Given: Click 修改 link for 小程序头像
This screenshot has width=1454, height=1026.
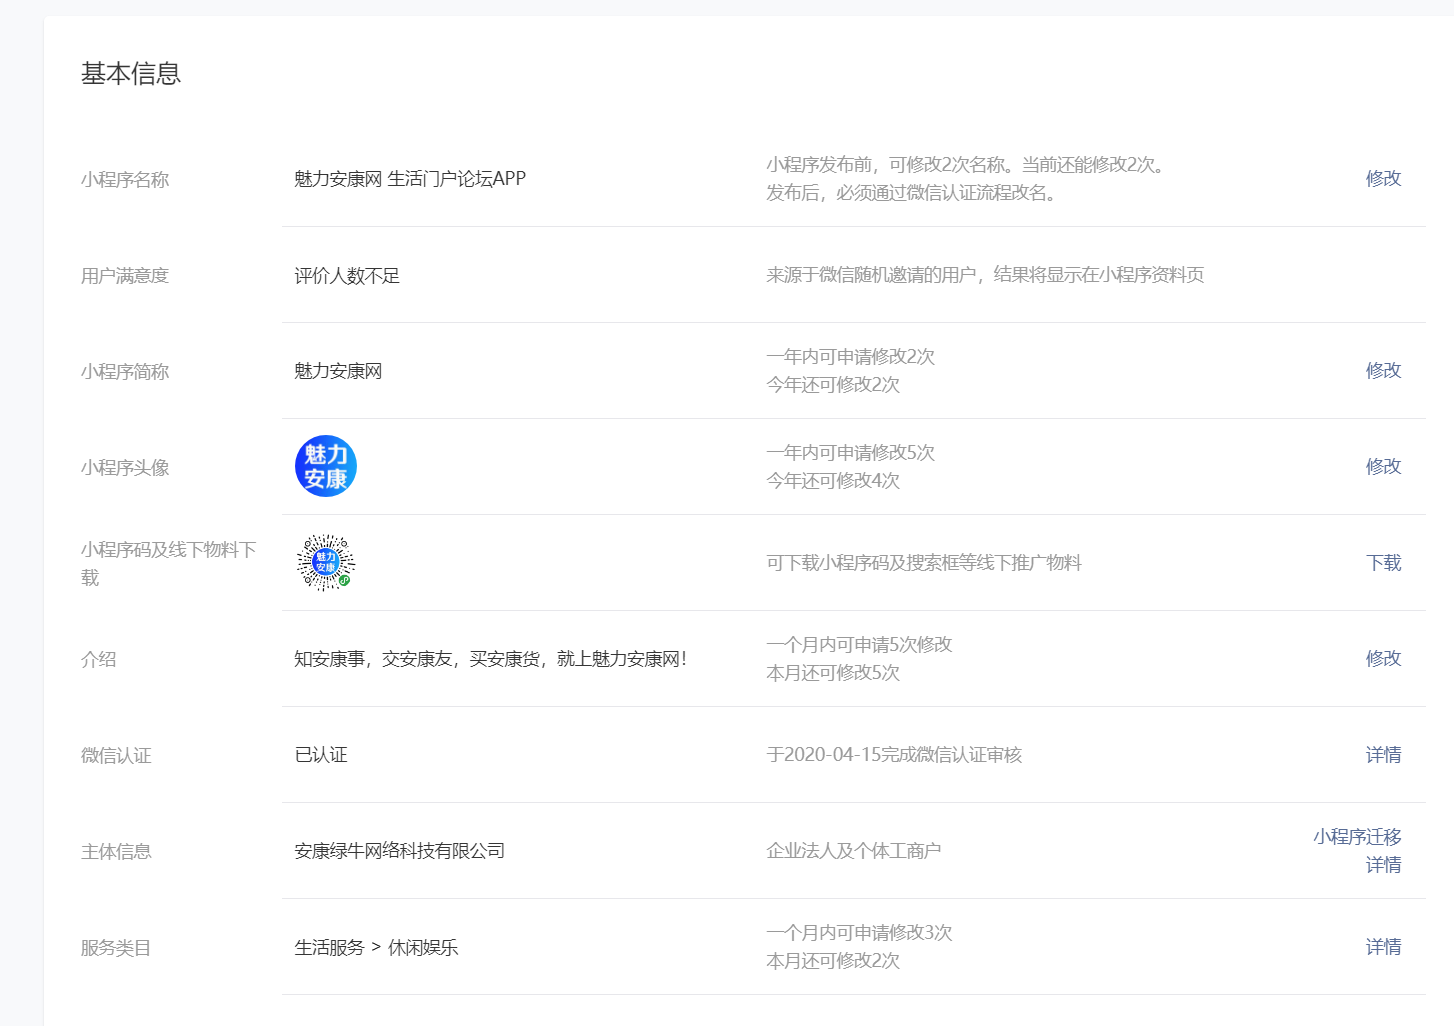Looking at the screenshot, I should tap(1383, 467).
